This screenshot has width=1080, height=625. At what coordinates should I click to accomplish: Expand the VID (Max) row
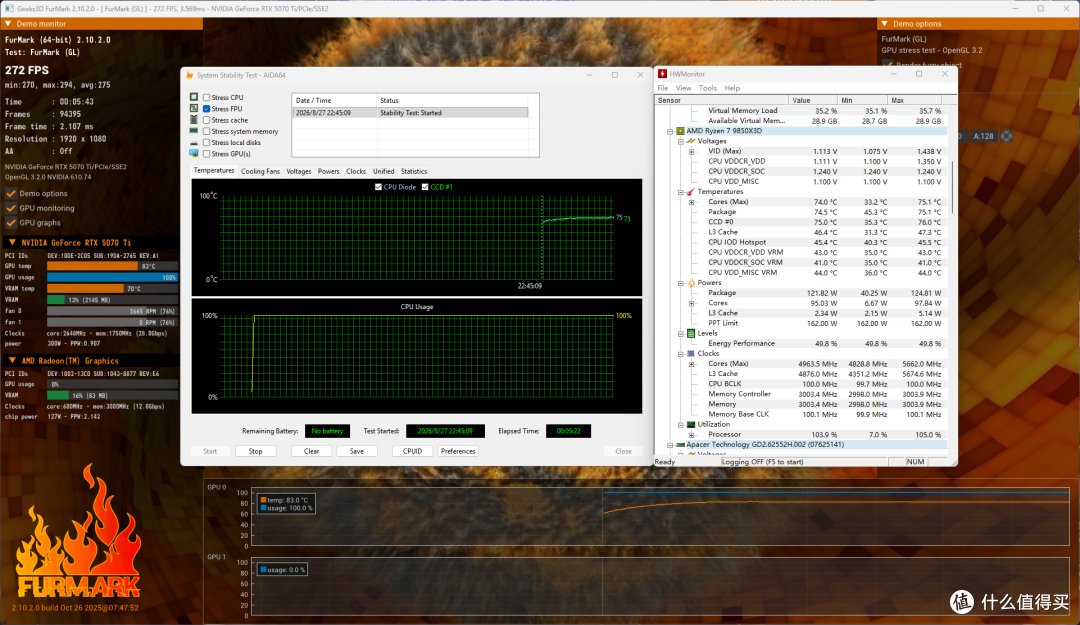click(692, 152)
